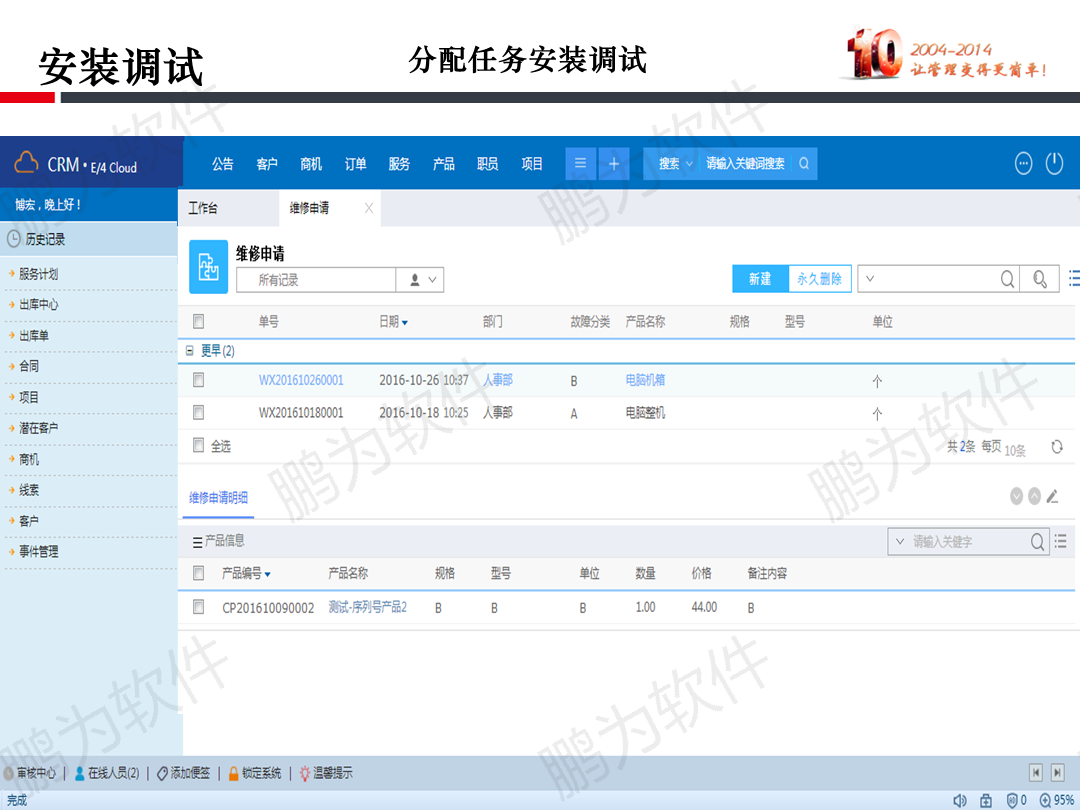Toggle the header checkbox of repair list

198,321
